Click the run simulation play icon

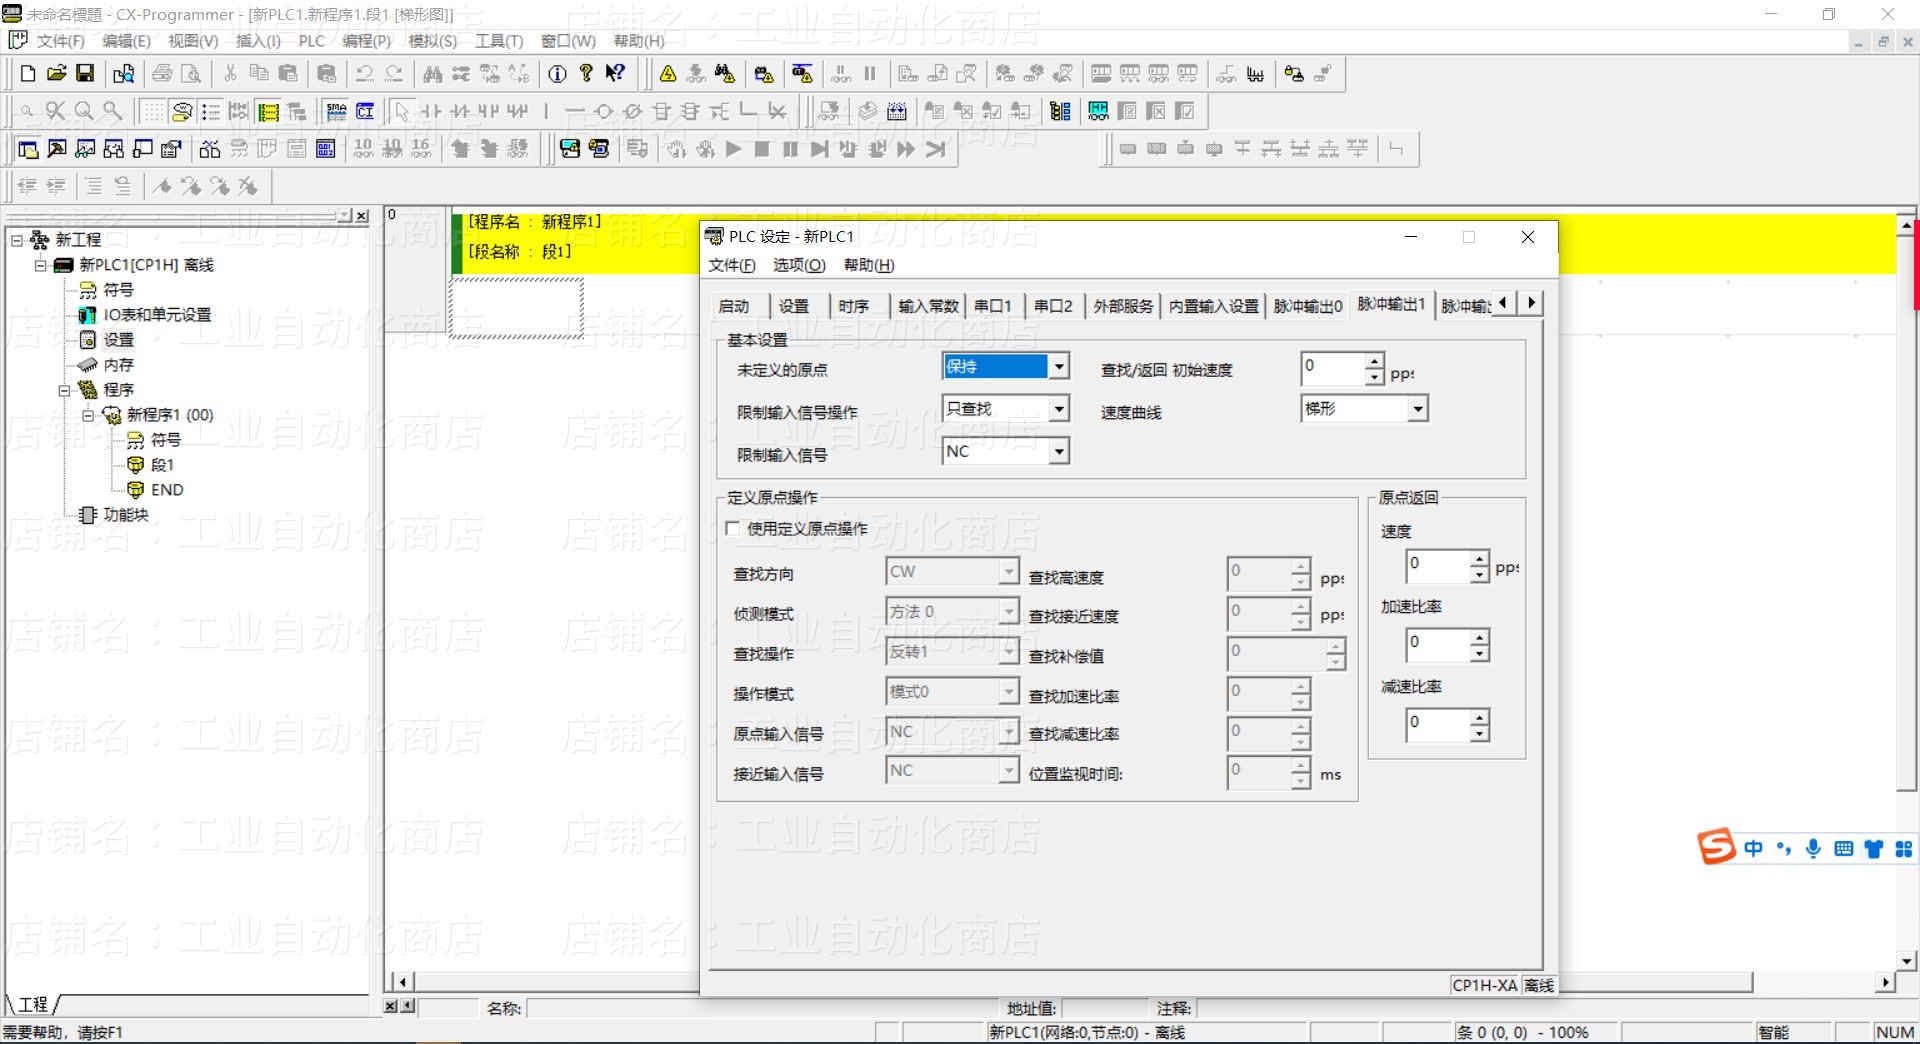tap(733, 149)
